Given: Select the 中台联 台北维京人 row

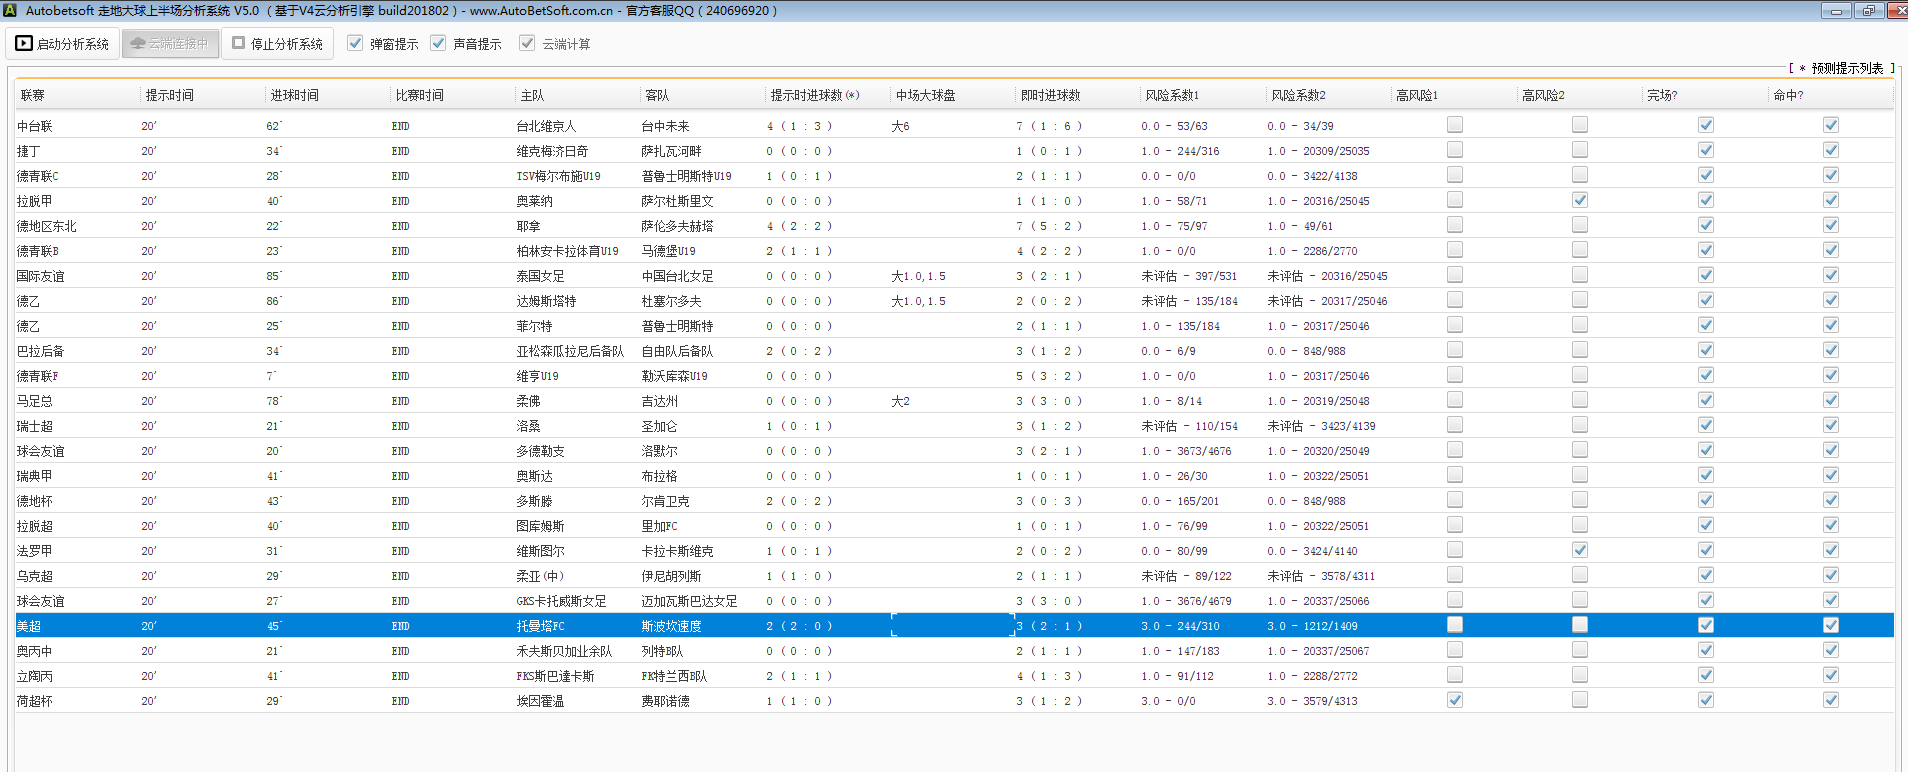Looking at the screenshot, I should pyautogui.click(x=546, y=126).
